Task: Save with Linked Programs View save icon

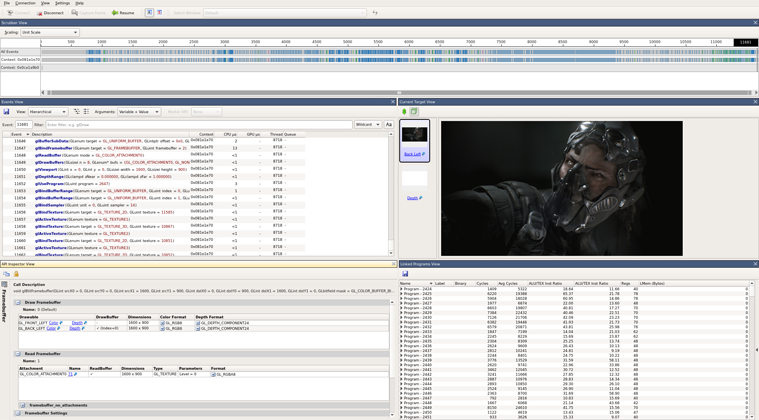Action: click(405, 274)
